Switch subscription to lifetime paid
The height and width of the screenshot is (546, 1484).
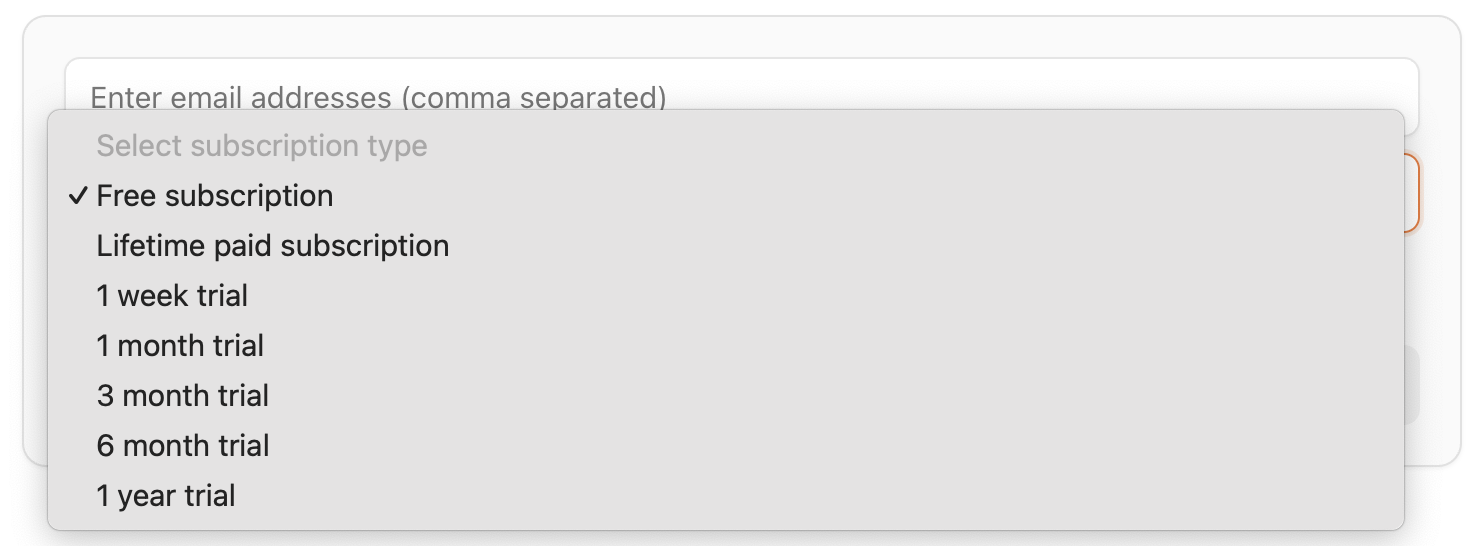point(272,246)
